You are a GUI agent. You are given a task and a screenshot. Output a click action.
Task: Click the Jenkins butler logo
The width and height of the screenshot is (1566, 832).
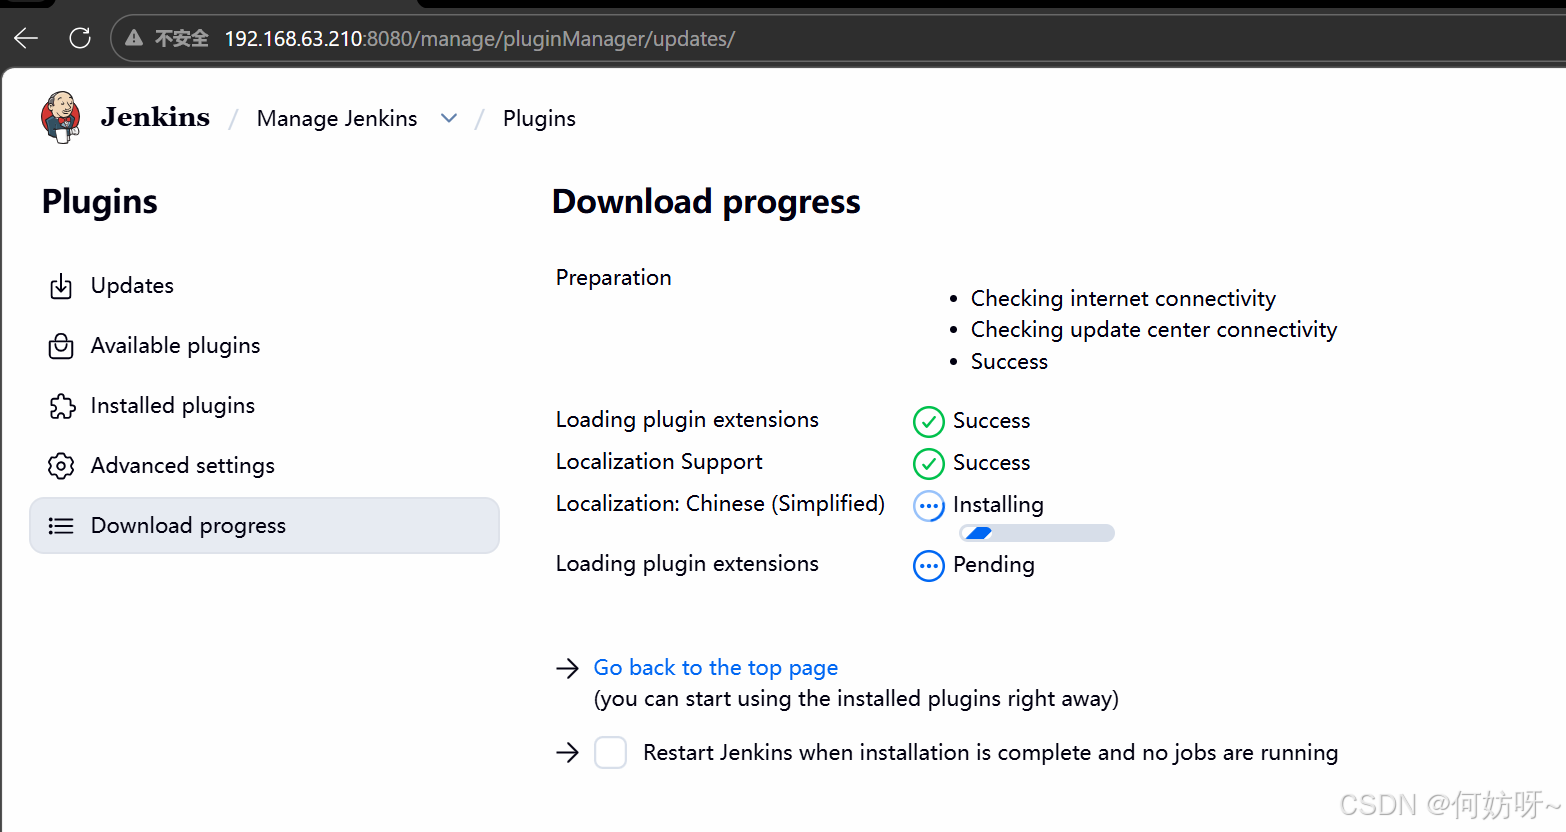tap(61, 118)
